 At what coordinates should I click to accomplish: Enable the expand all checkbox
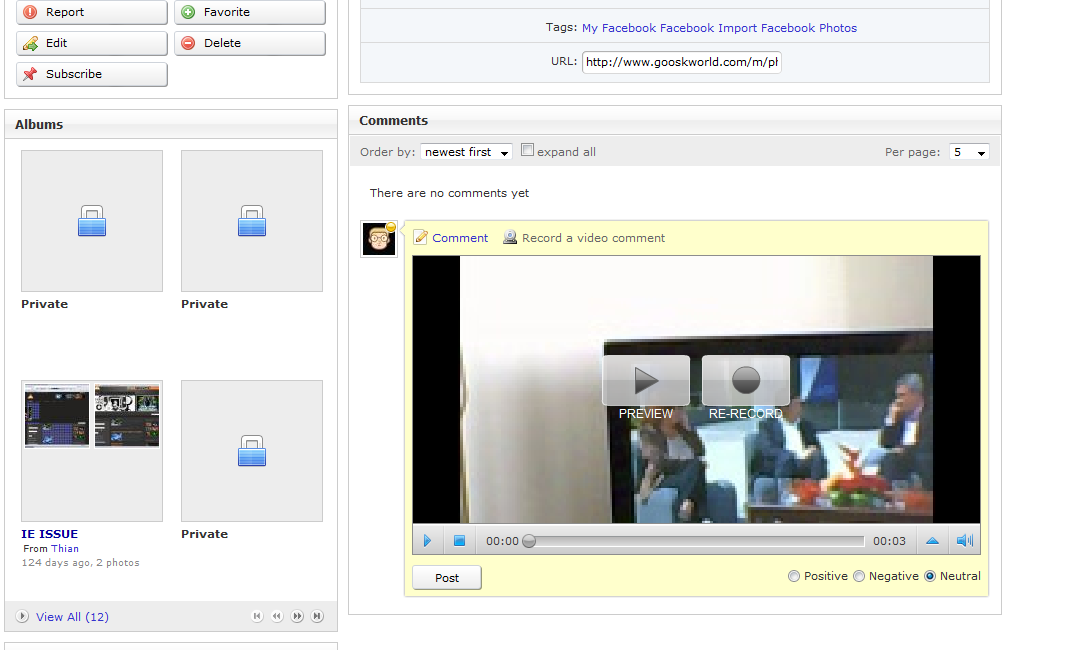click(528, 151)
